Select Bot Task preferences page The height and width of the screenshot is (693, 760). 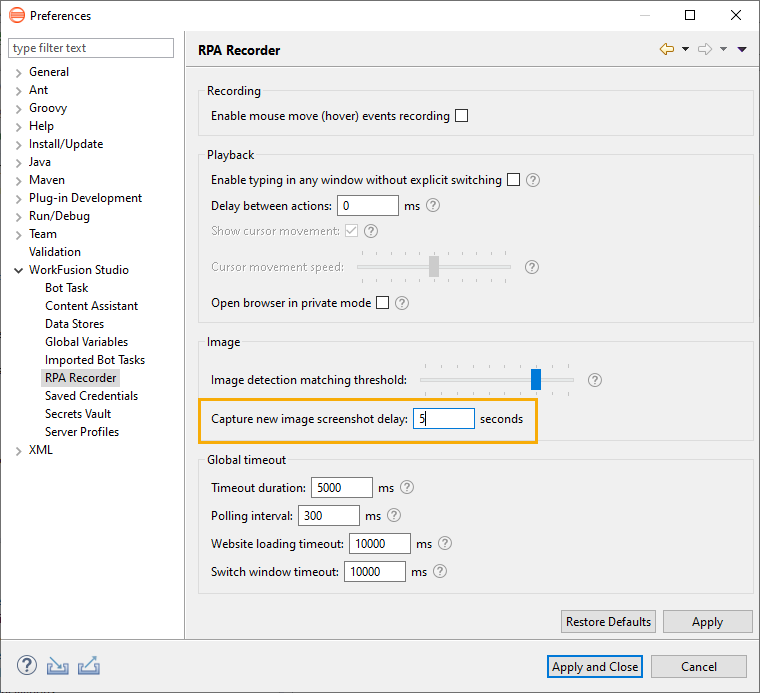pyautogui.click(x=66, y=288)
